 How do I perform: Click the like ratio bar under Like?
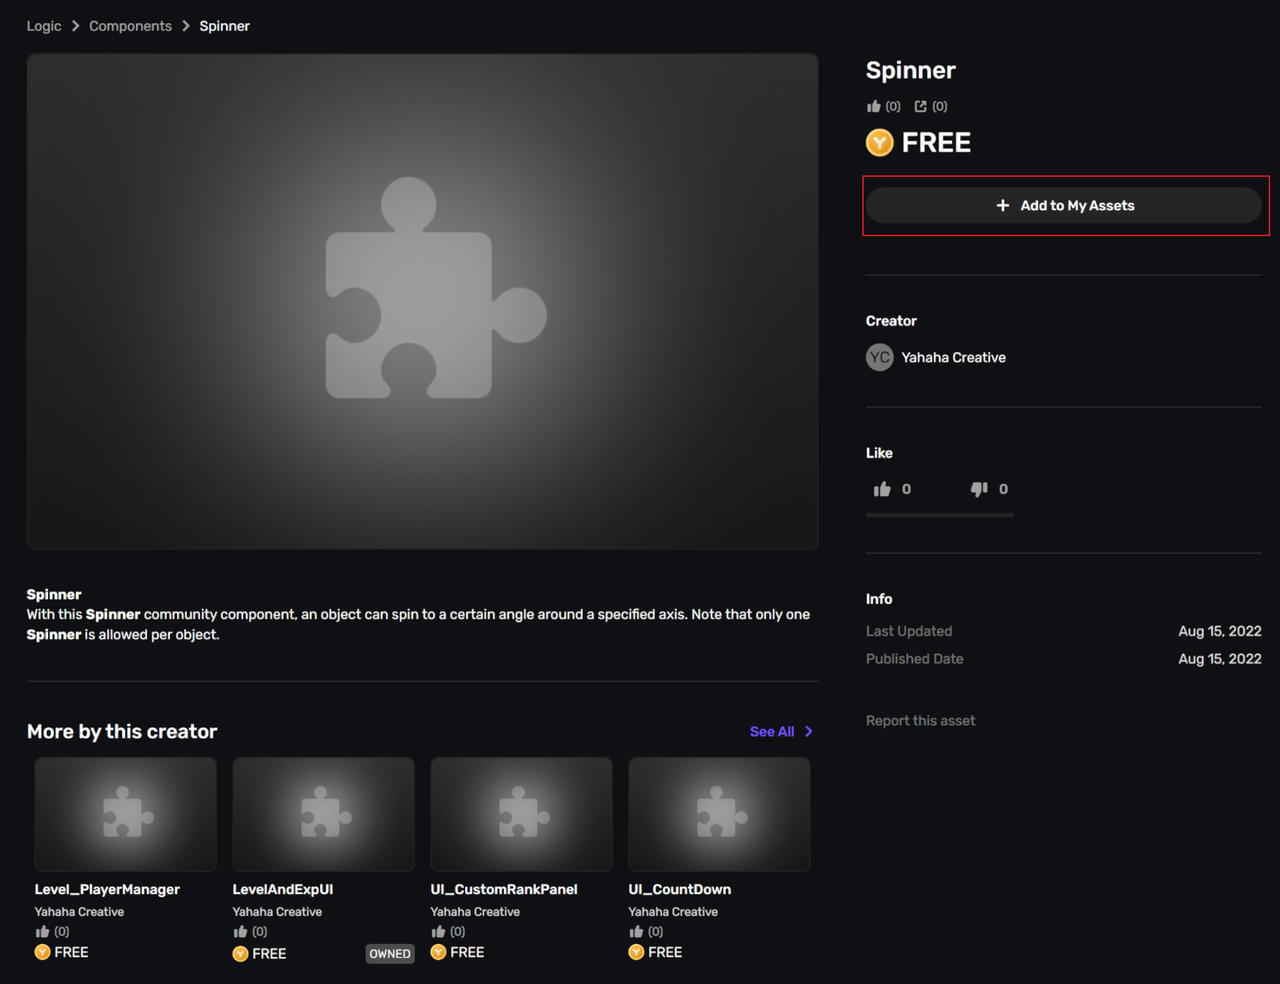pyautogui.click(x=940, y=515)
